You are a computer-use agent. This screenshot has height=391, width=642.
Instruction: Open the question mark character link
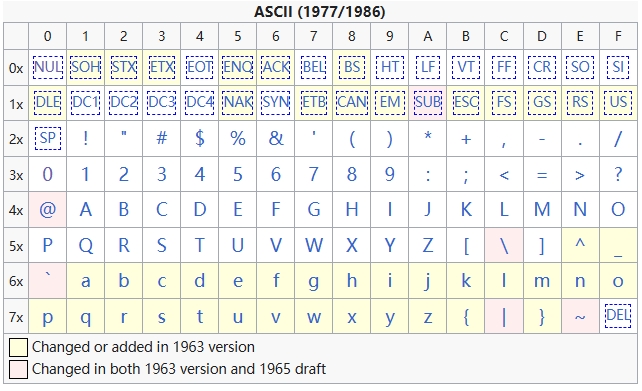click(x=618, y=174)
